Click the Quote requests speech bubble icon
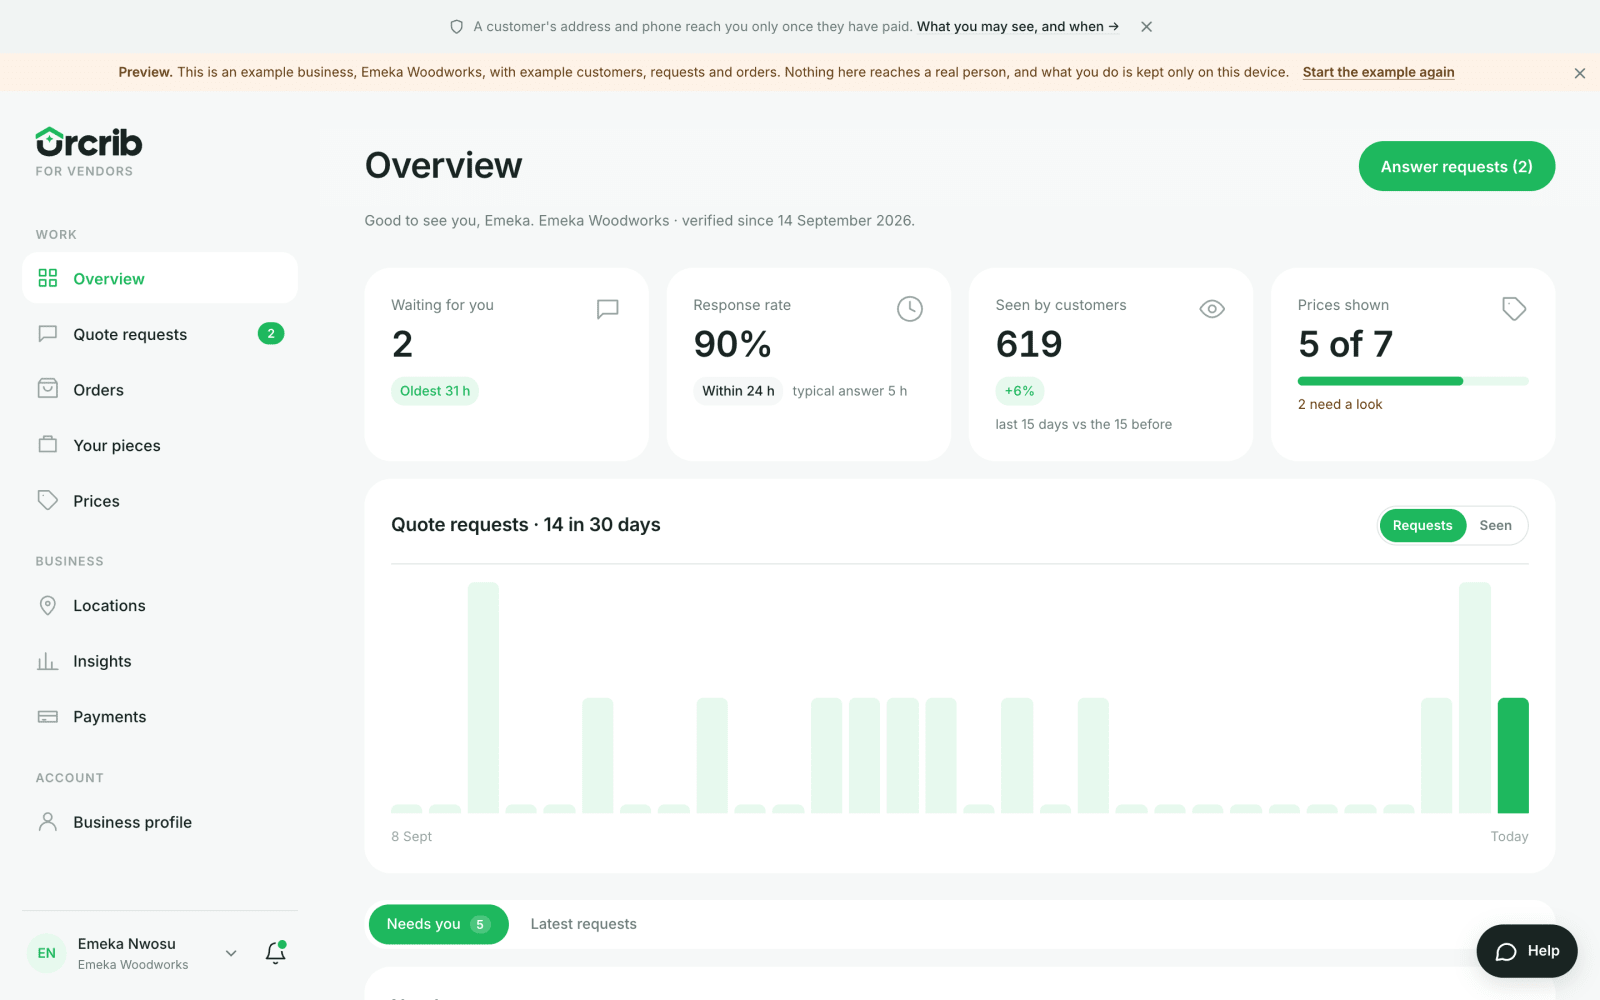 click(48, 334)
